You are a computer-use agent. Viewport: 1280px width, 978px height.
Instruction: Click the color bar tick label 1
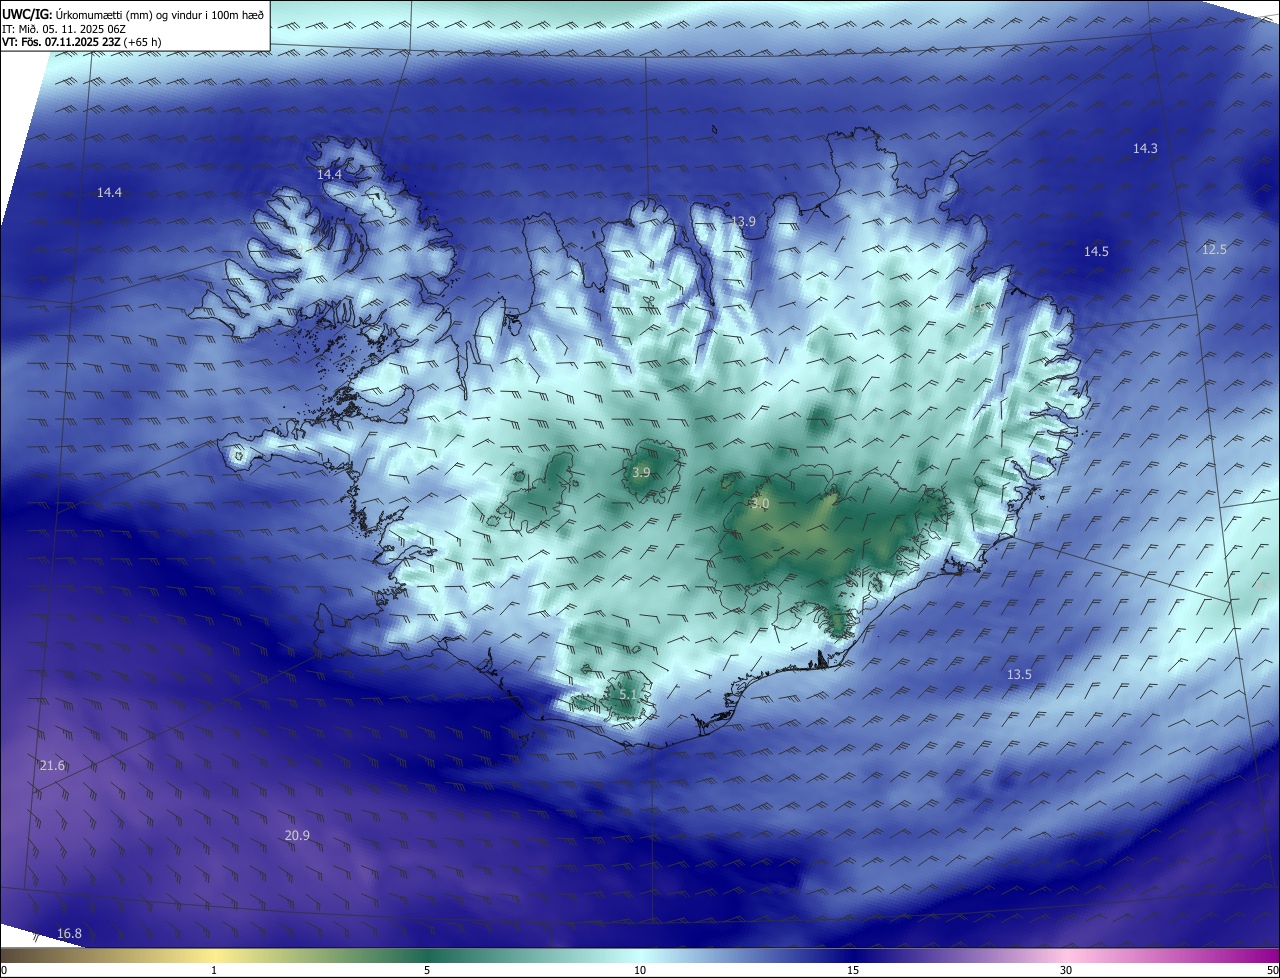pos(214,970)
